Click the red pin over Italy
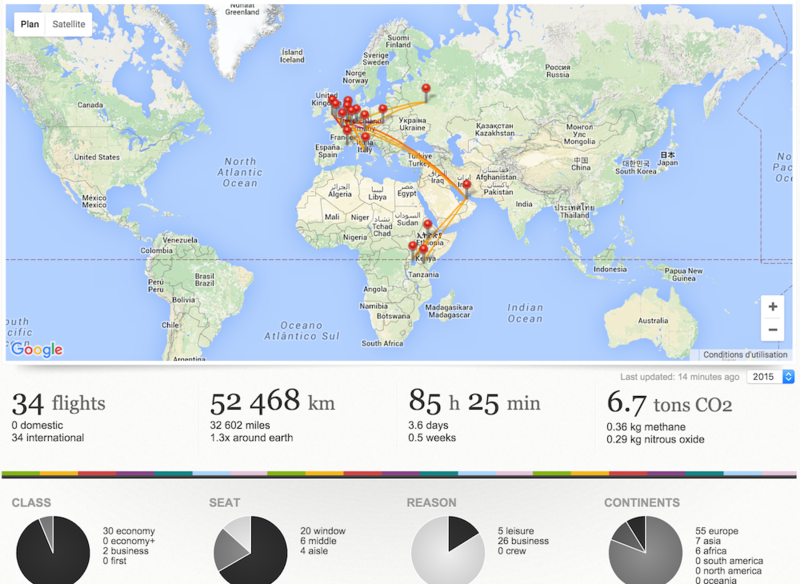The width and height of the screenshot is (800, 584). pos(365,140)
